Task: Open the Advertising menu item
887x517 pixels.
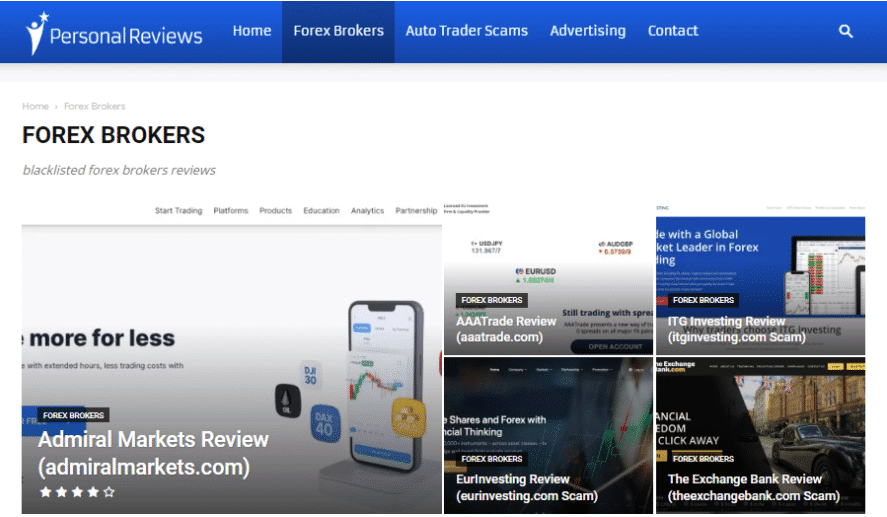Action: point(587,31)
